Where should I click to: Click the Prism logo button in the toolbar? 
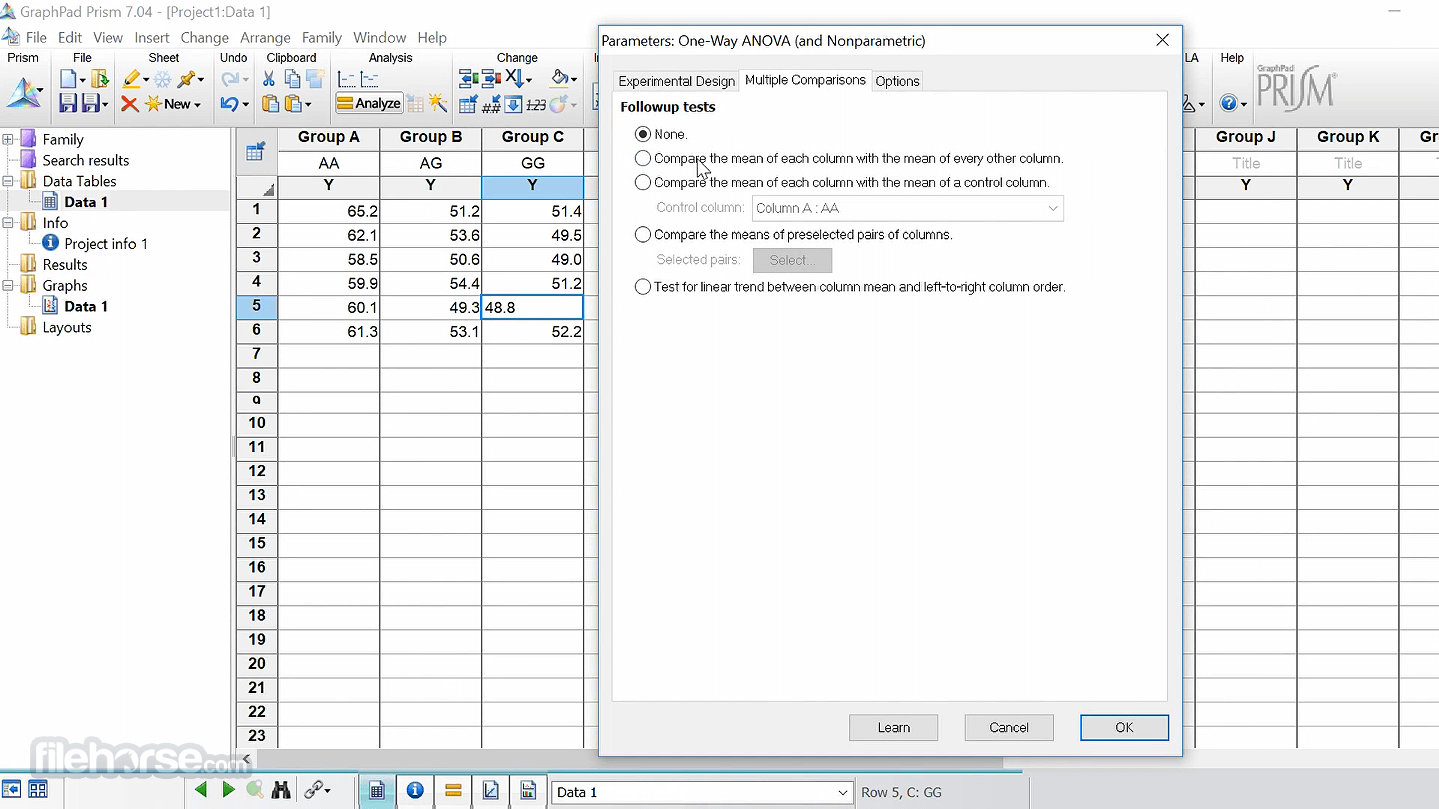click(24, 93)
